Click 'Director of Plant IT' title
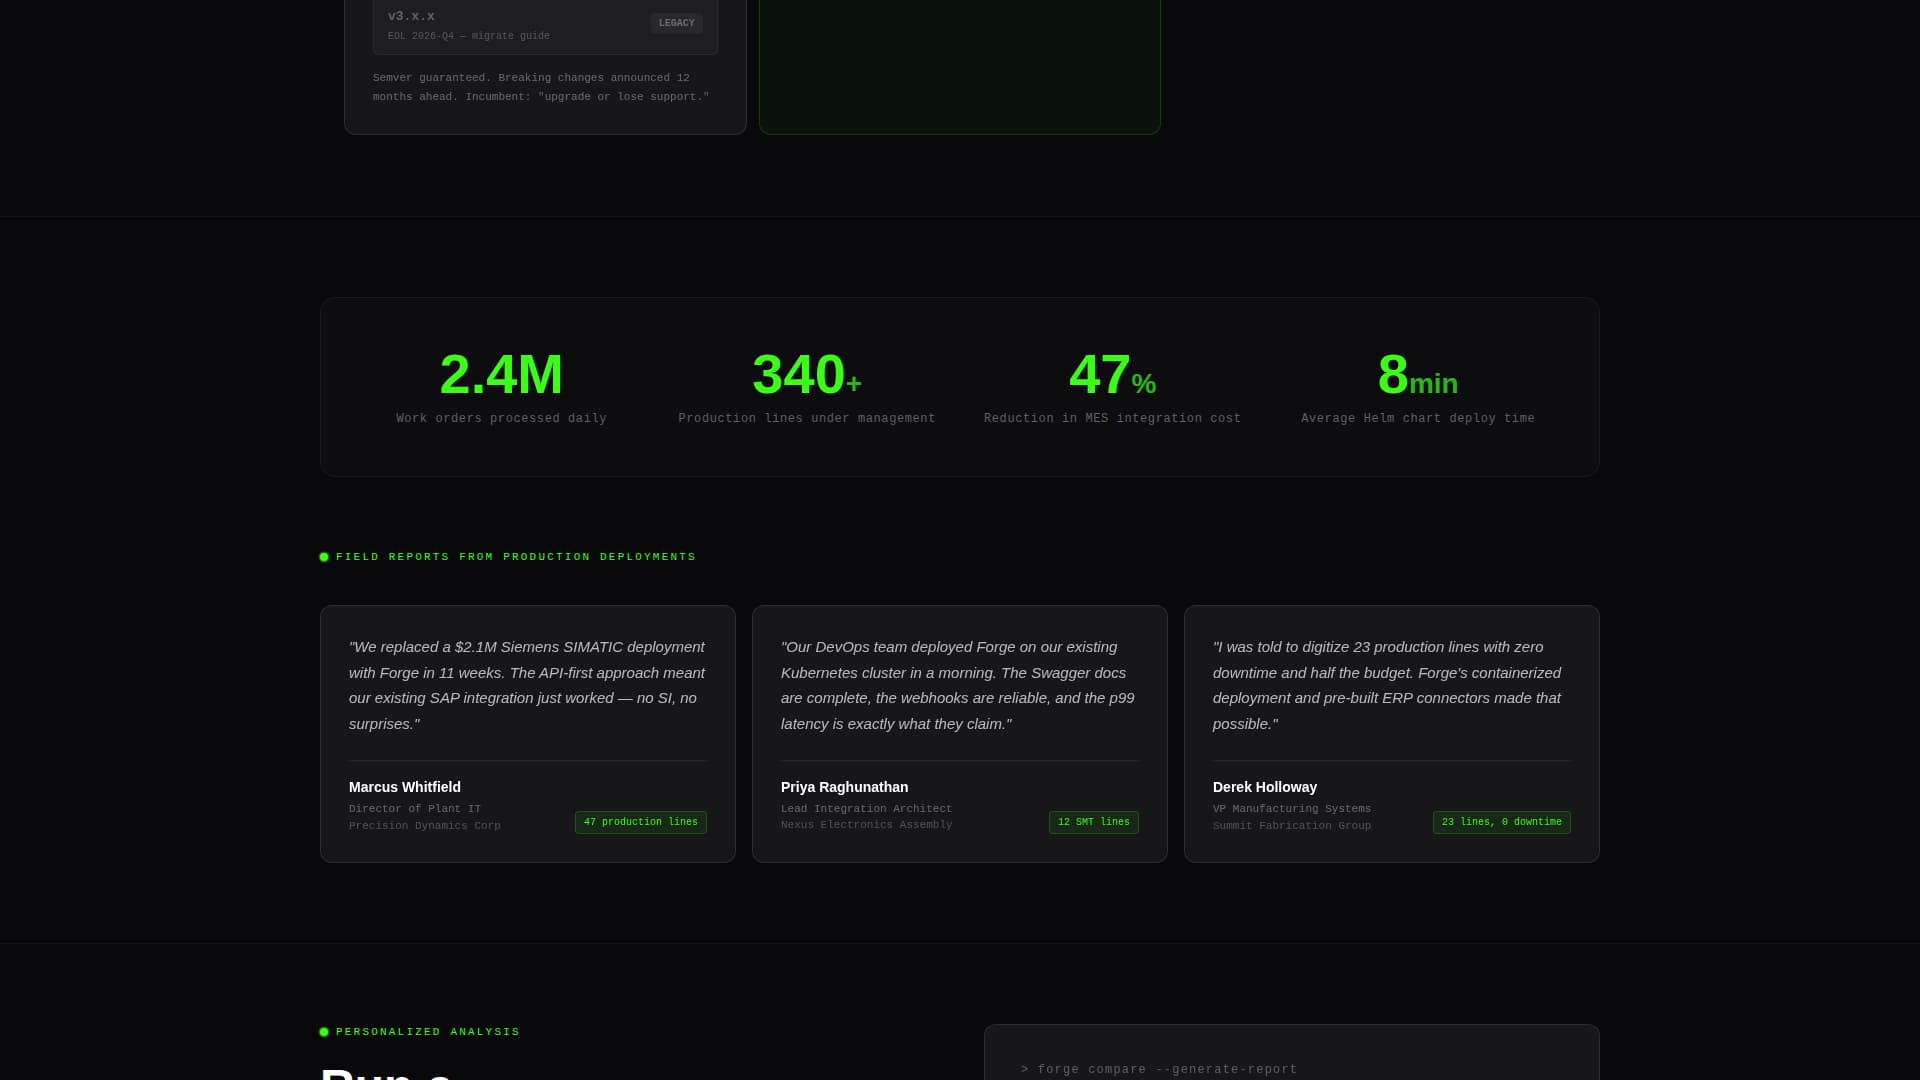1920x1080 pixels. (x=415, y=808)
